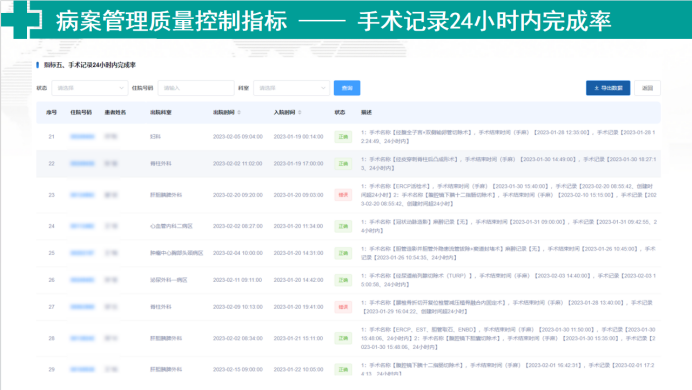The width and height of the screenshot is (692, 390).
Task: Select discharge time 2023-02-05 09:04:00
Action: pos(238,137)
